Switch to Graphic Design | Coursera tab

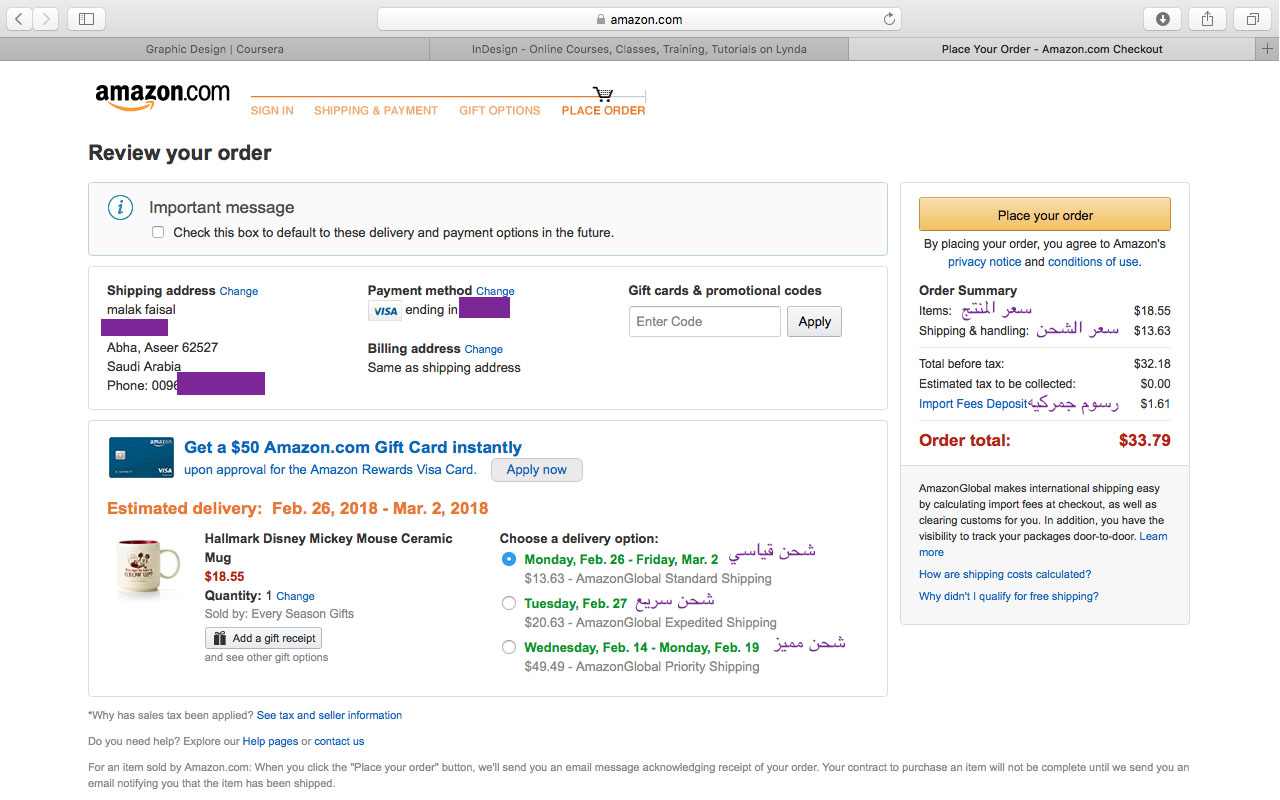point(214,48)
